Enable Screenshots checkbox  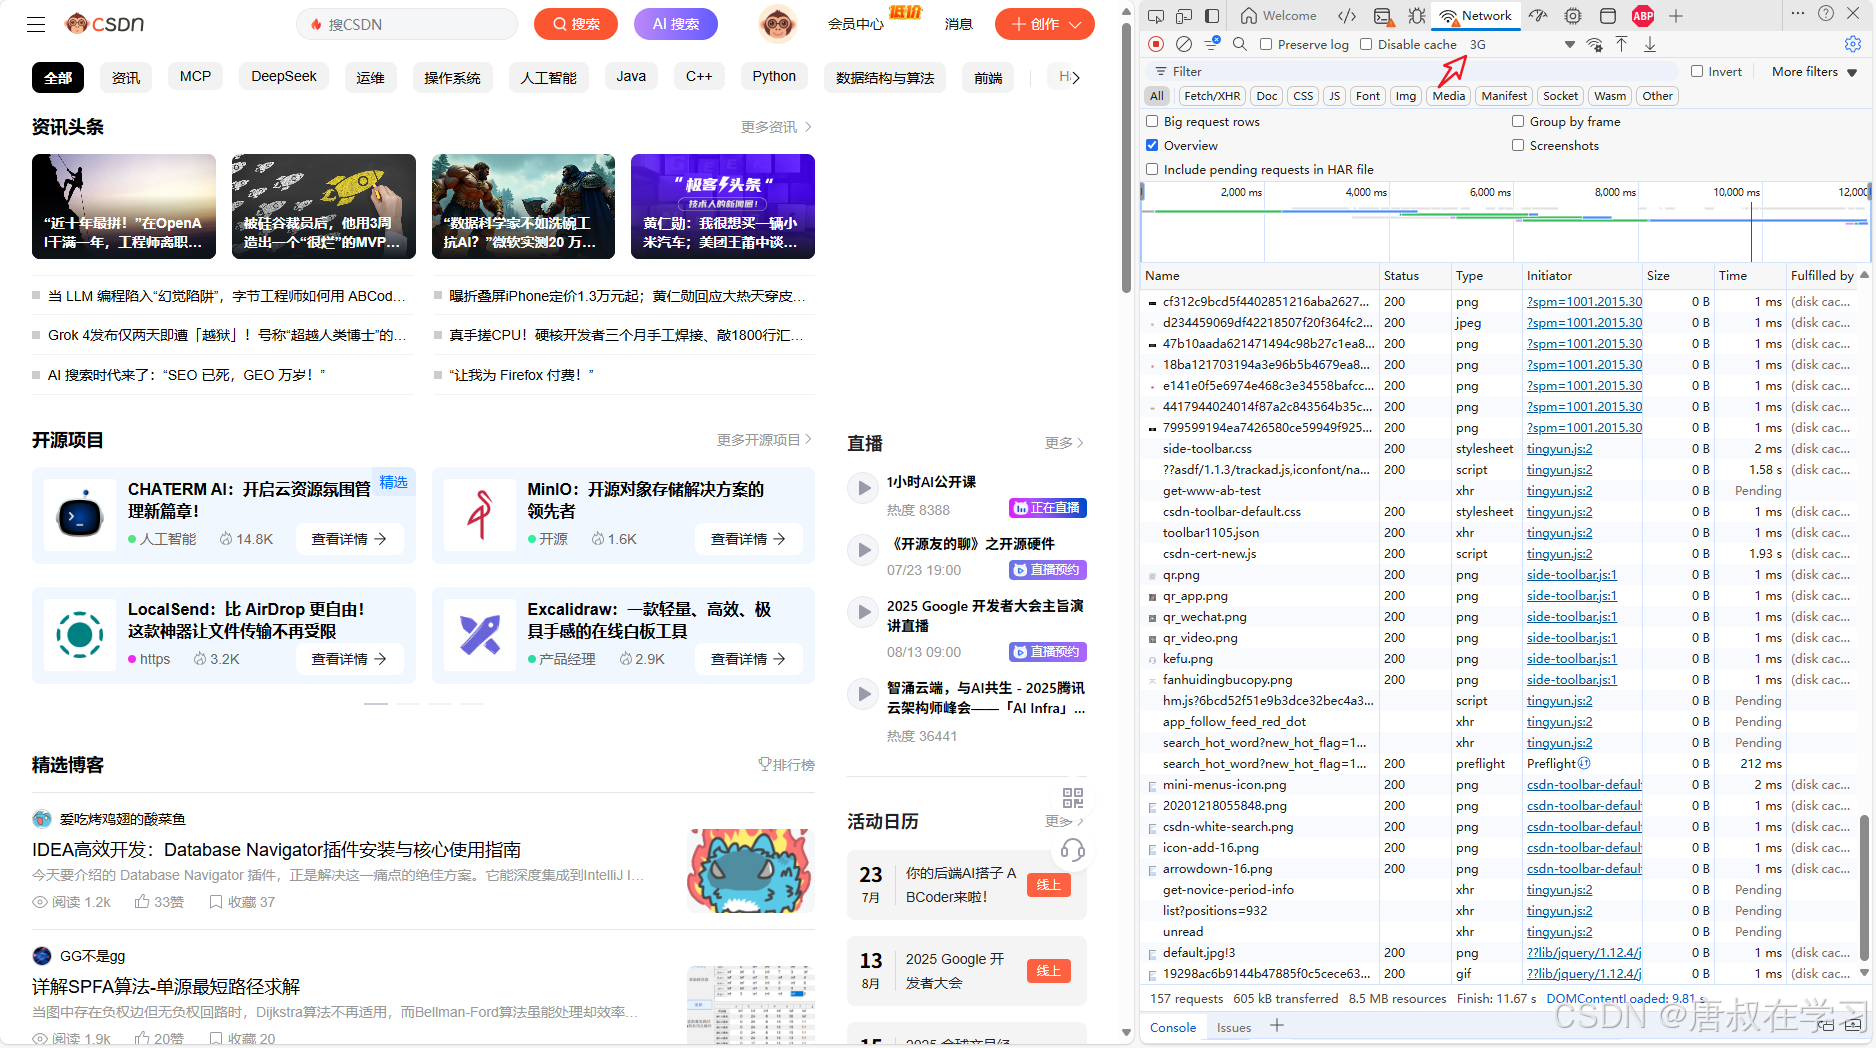[x=1518, y=145]
